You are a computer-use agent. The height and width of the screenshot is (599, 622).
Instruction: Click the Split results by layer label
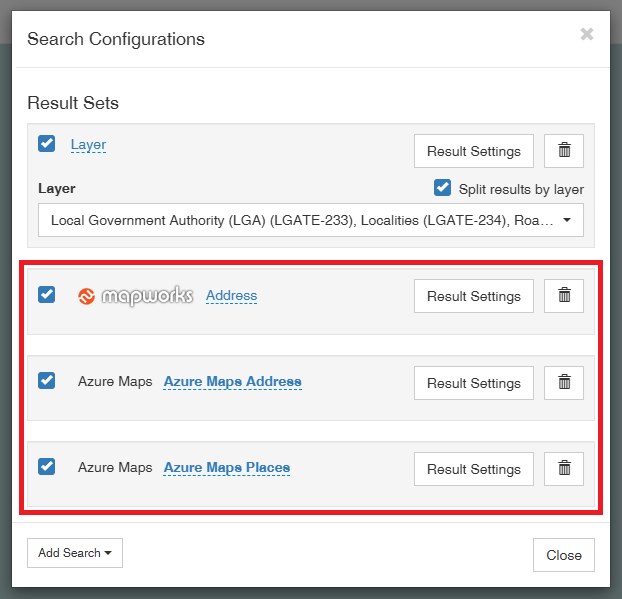521,189
